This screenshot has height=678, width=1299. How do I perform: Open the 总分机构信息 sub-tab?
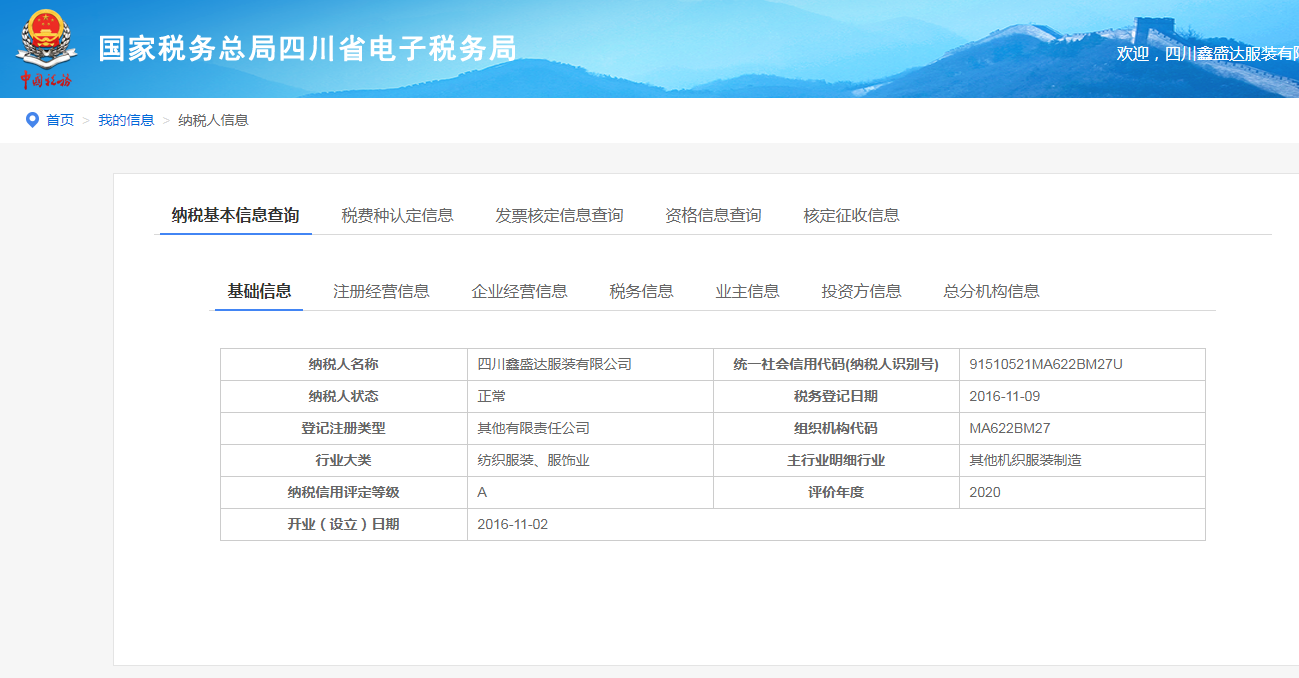[991, 291]
